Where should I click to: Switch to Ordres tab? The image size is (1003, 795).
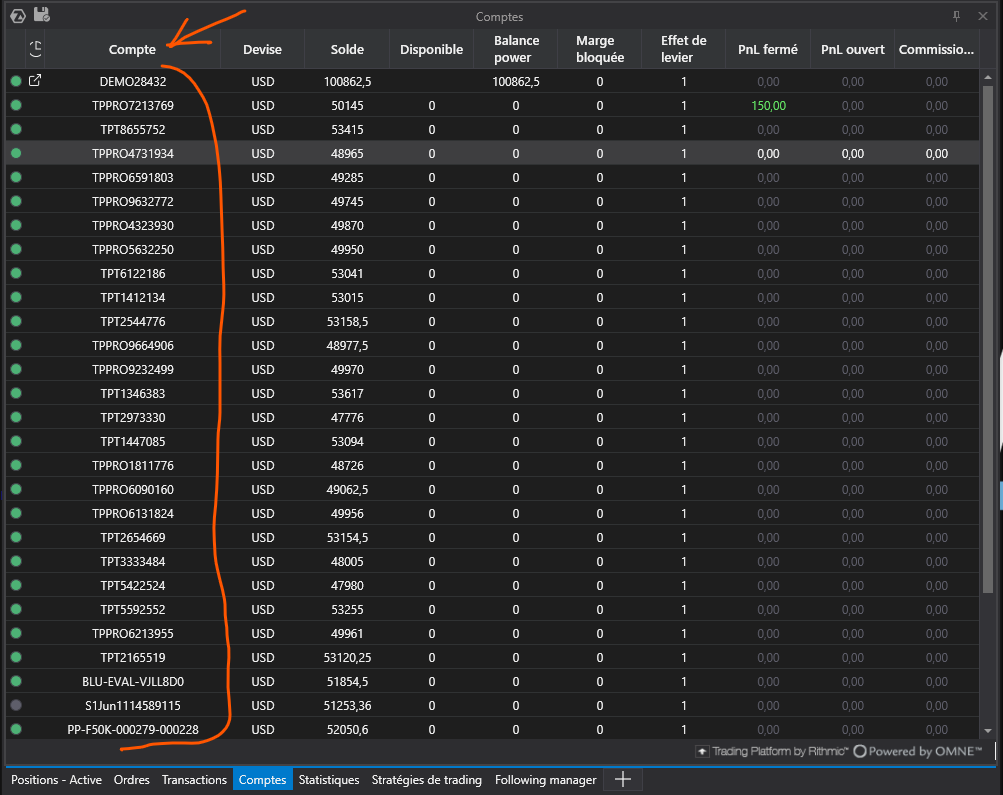point(132,780)
